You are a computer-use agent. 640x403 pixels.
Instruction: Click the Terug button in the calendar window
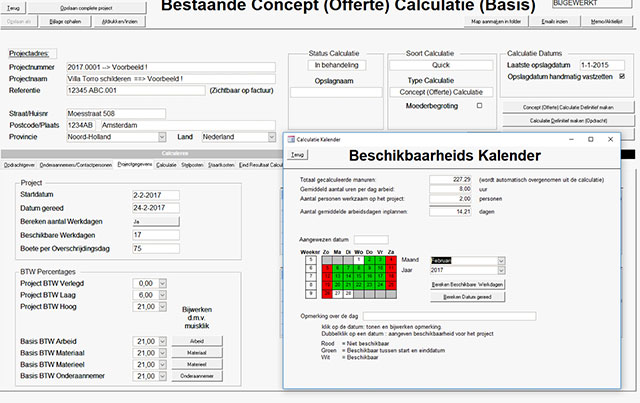point(297,156)
